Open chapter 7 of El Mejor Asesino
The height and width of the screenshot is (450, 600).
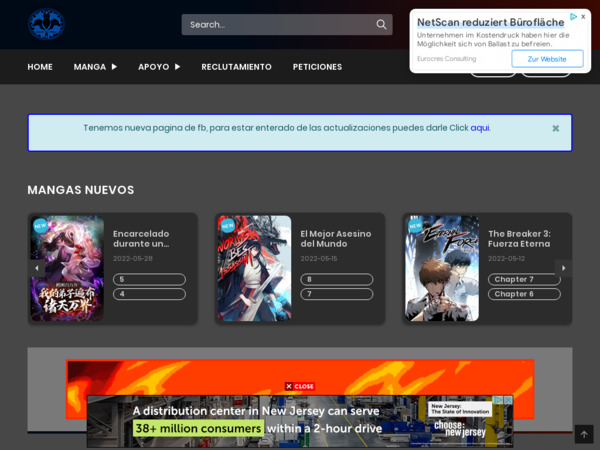pyautogui.click(x=337, y=294)
